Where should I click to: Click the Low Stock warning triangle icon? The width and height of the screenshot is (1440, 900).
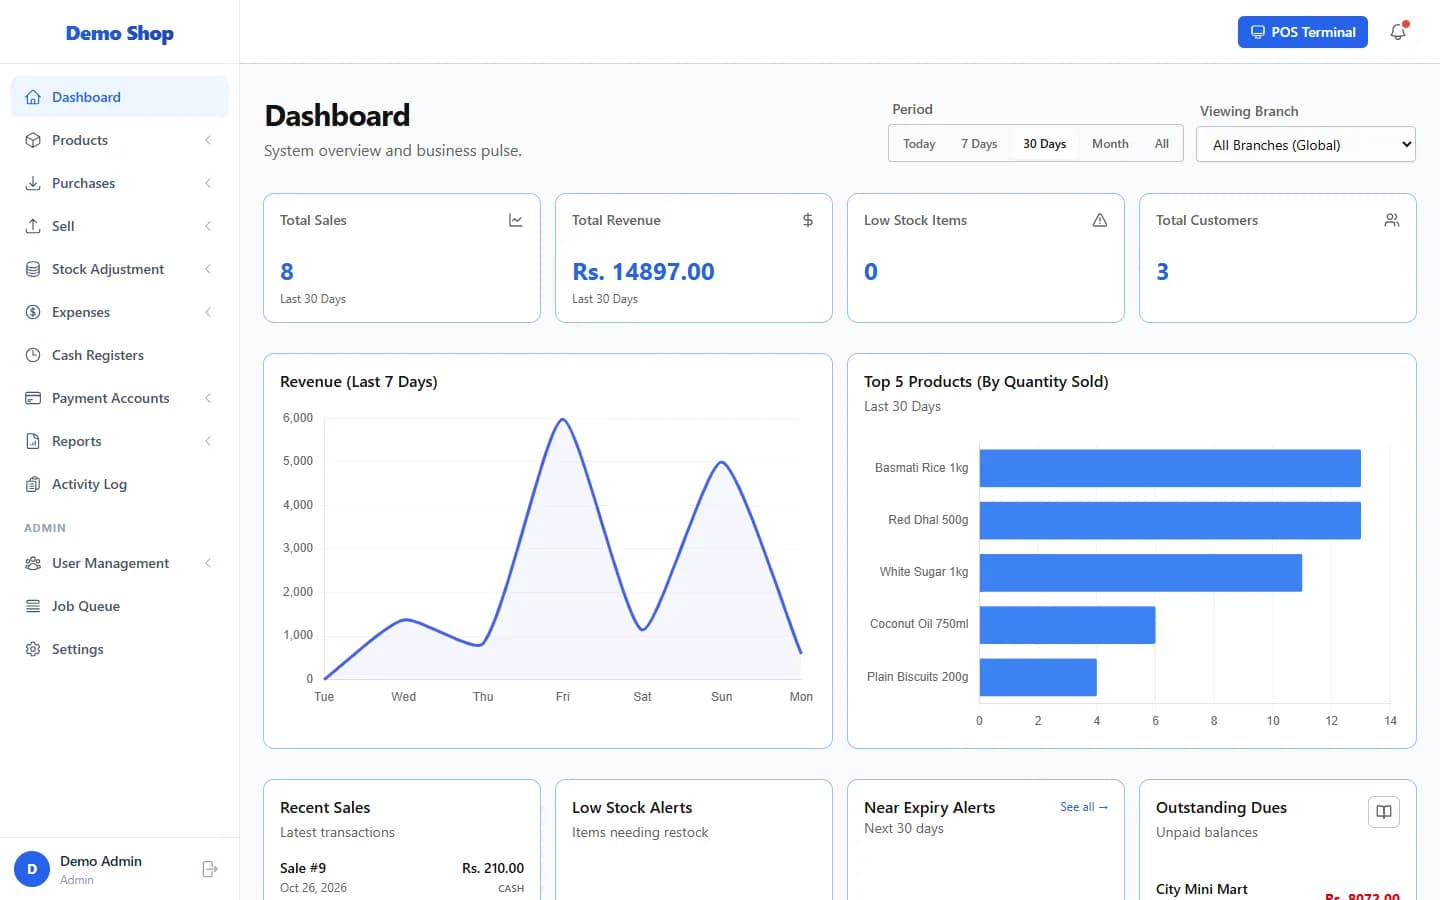pyautogui.click(x=1100, y=220)
